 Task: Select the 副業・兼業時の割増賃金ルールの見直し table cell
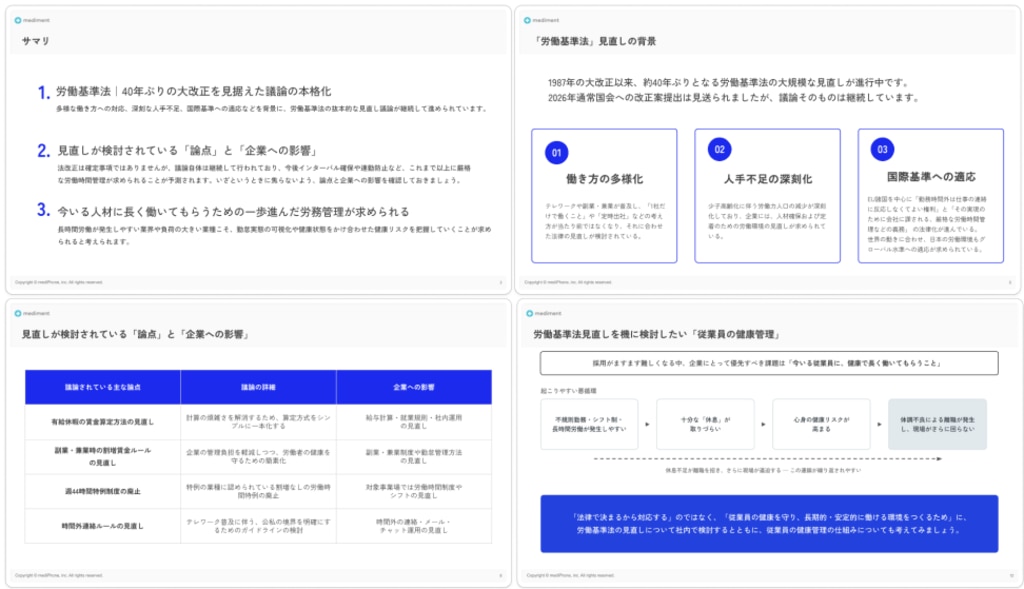[103, 456]
